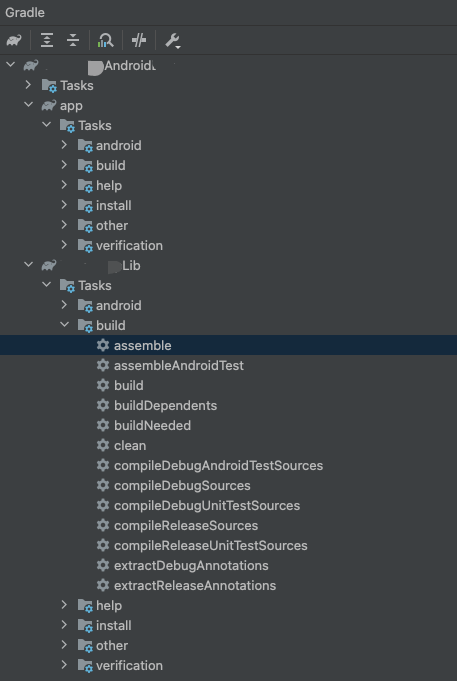Expand the verification folder at the bottom
457x681 pixels.
click(64, 665)
